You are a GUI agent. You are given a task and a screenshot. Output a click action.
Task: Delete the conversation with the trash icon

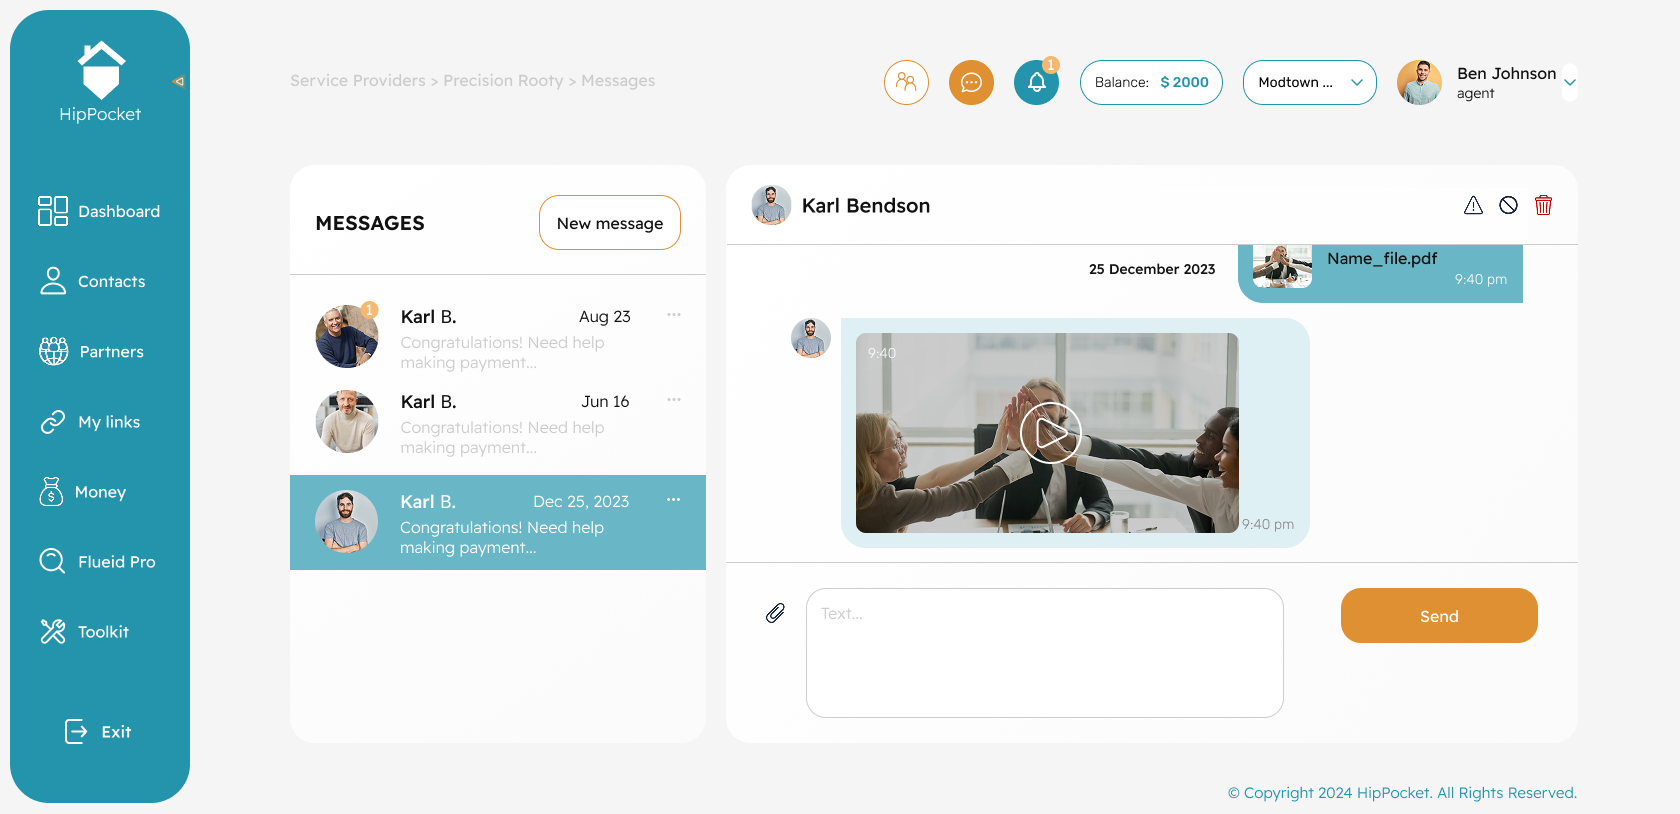pos(1543,205)
